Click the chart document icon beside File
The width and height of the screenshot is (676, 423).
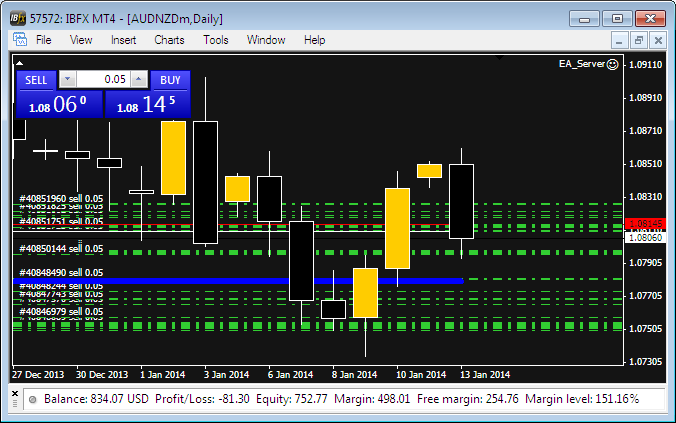pyautogui.click(x=18, y=40)
